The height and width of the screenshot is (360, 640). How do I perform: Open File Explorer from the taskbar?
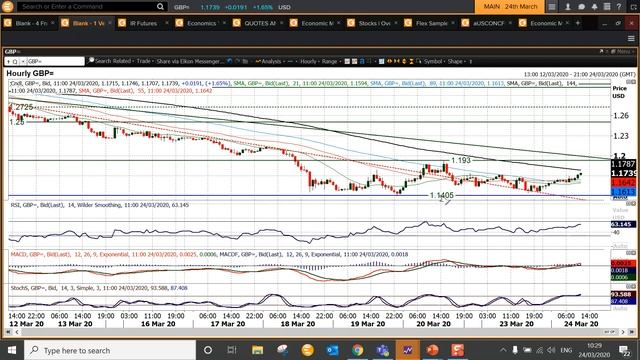click(257, 350)
